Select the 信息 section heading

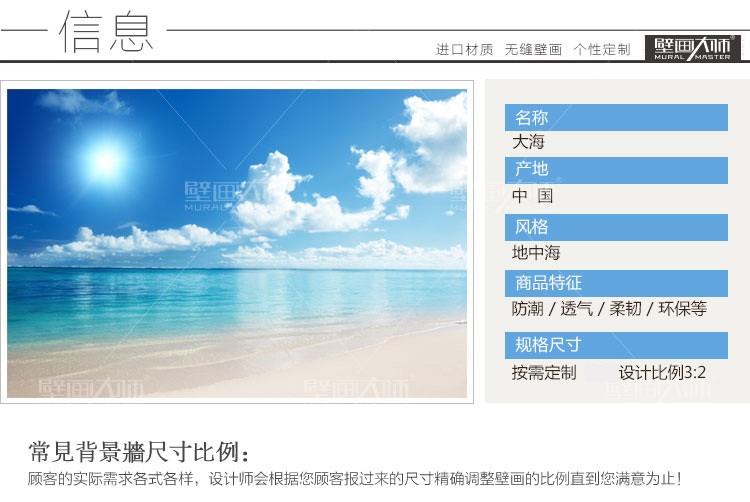click(106, 32)
